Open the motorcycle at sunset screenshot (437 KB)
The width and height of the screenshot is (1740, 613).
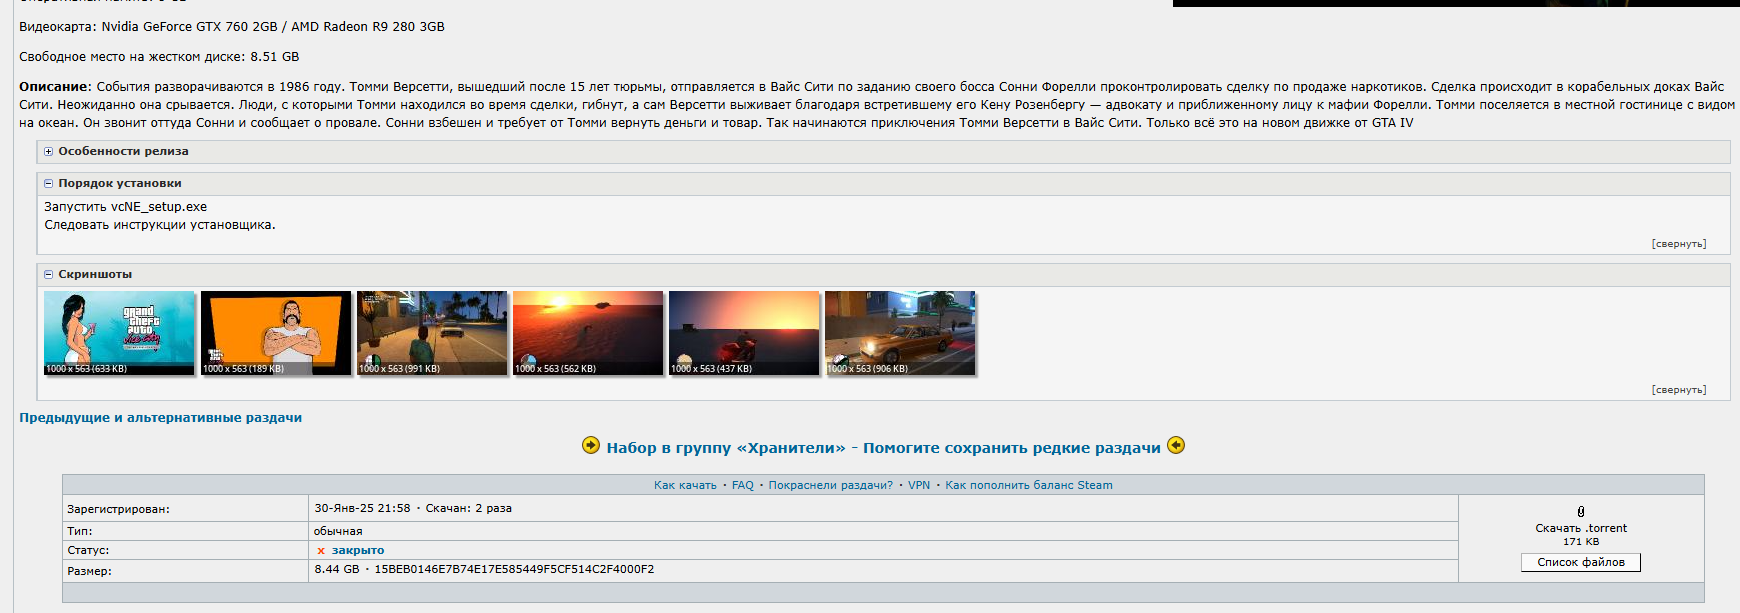click(744, 333)
